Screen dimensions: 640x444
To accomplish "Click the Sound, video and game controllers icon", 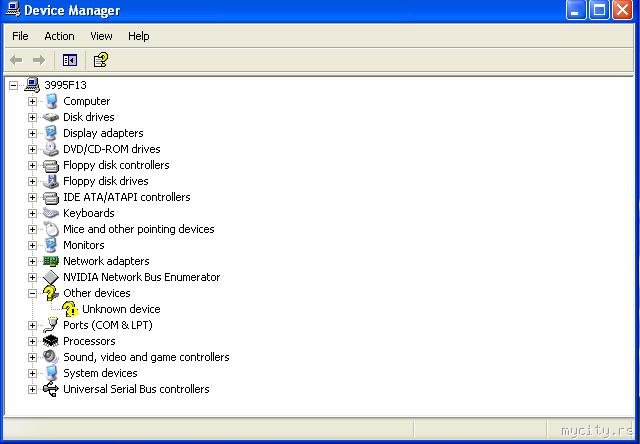I will [x=51, y=357].
